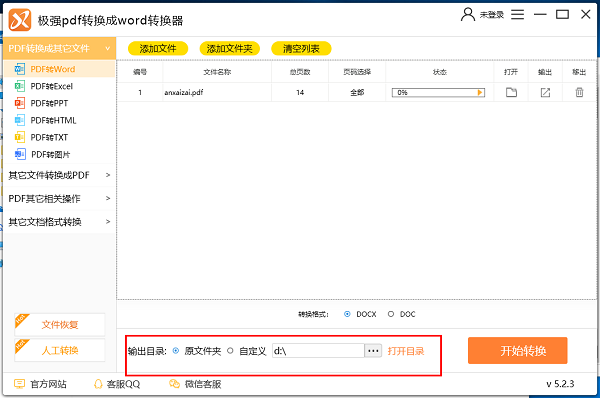Open the 打开目录 link
The image size is (600, 398).
tap(406, 351)
